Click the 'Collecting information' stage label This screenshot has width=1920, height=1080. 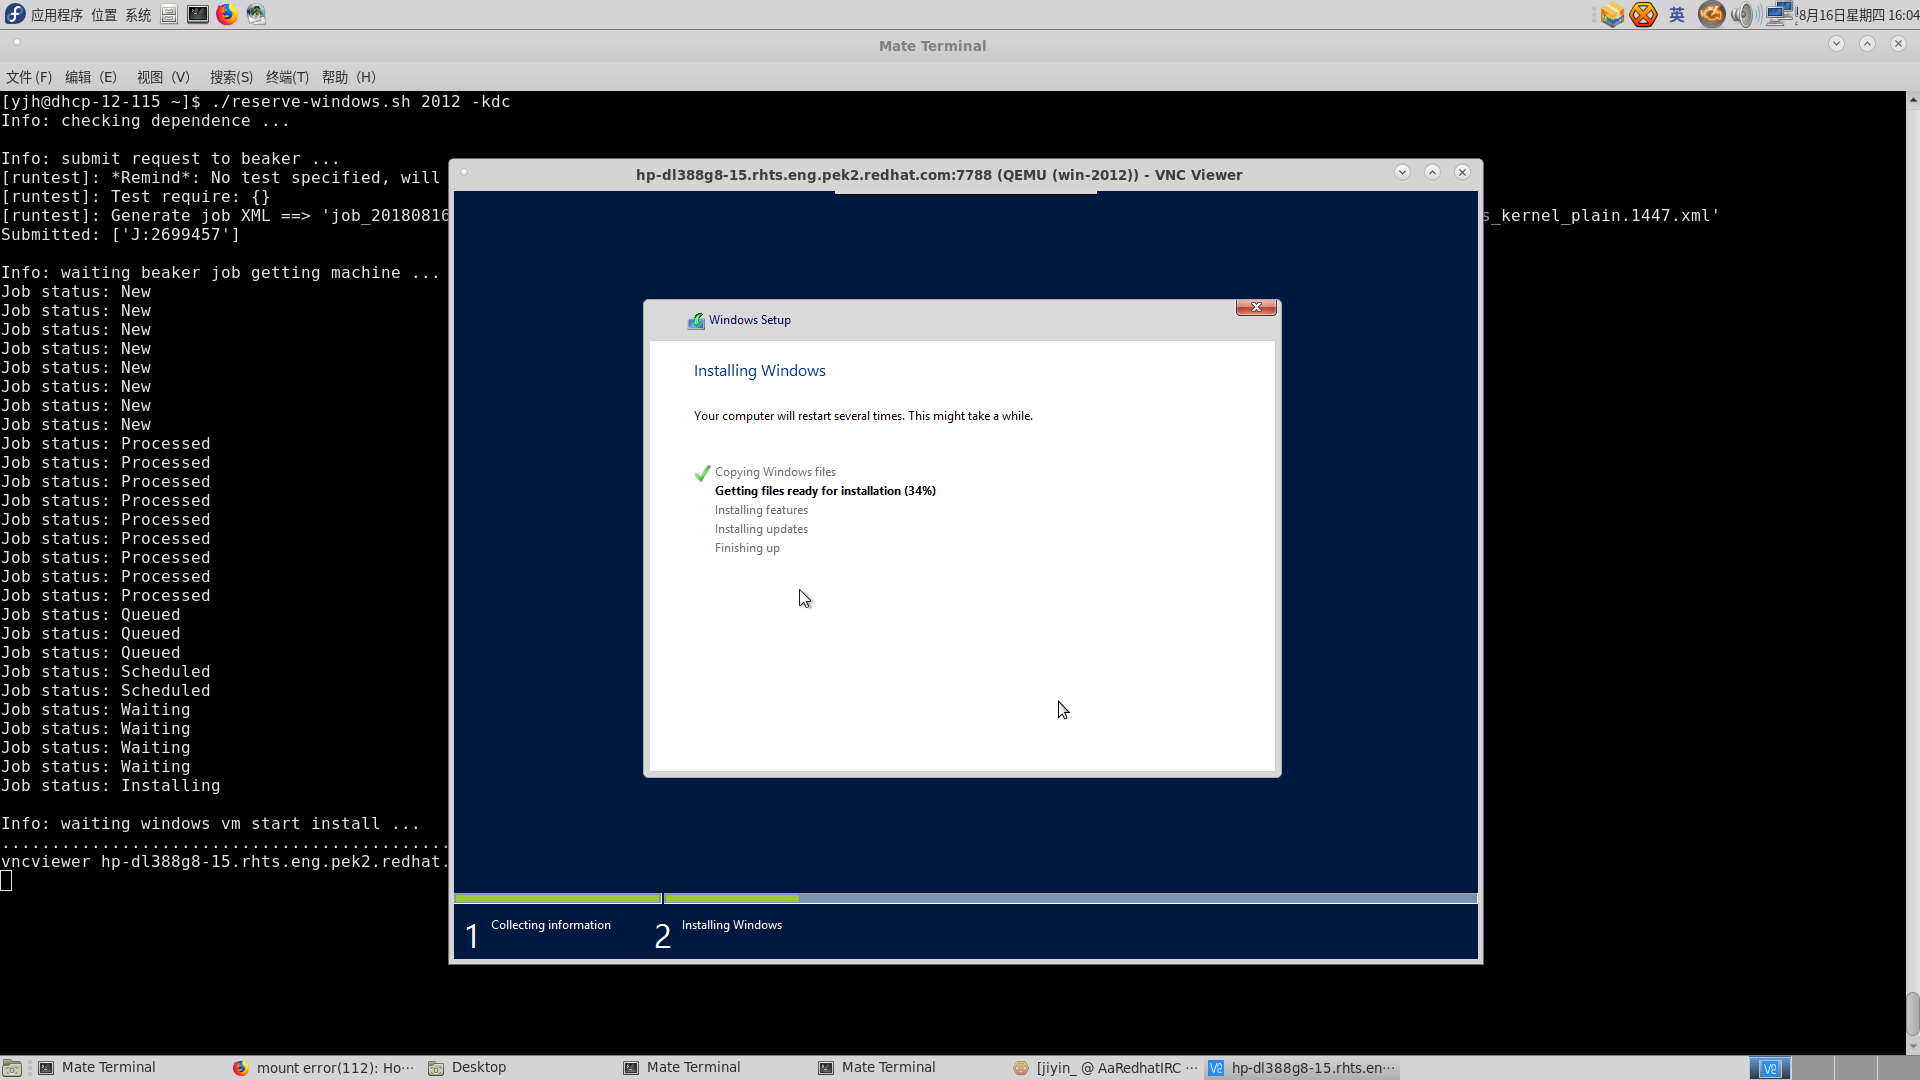[x=550, y=925]
